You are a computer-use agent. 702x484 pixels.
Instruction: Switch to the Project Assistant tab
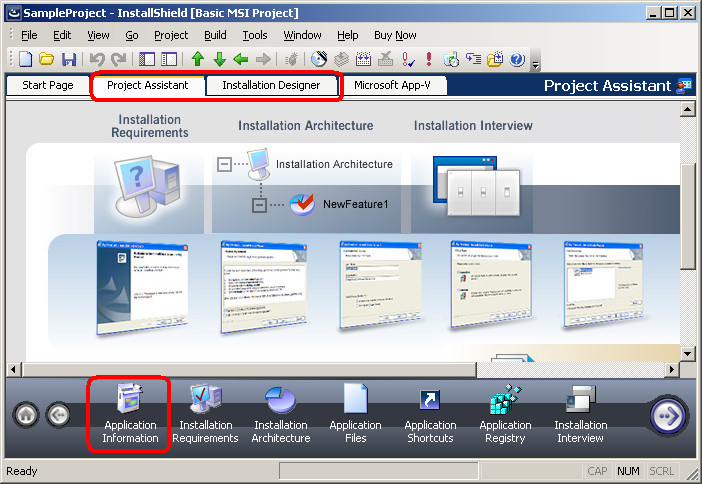click(147, 85)
